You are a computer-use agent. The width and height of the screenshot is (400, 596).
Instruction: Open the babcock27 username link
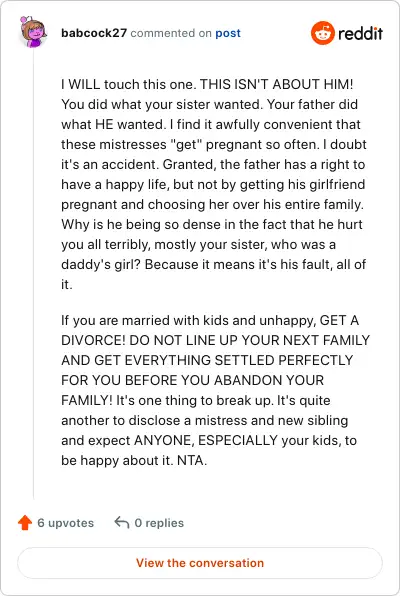click(x=94, y=33)
